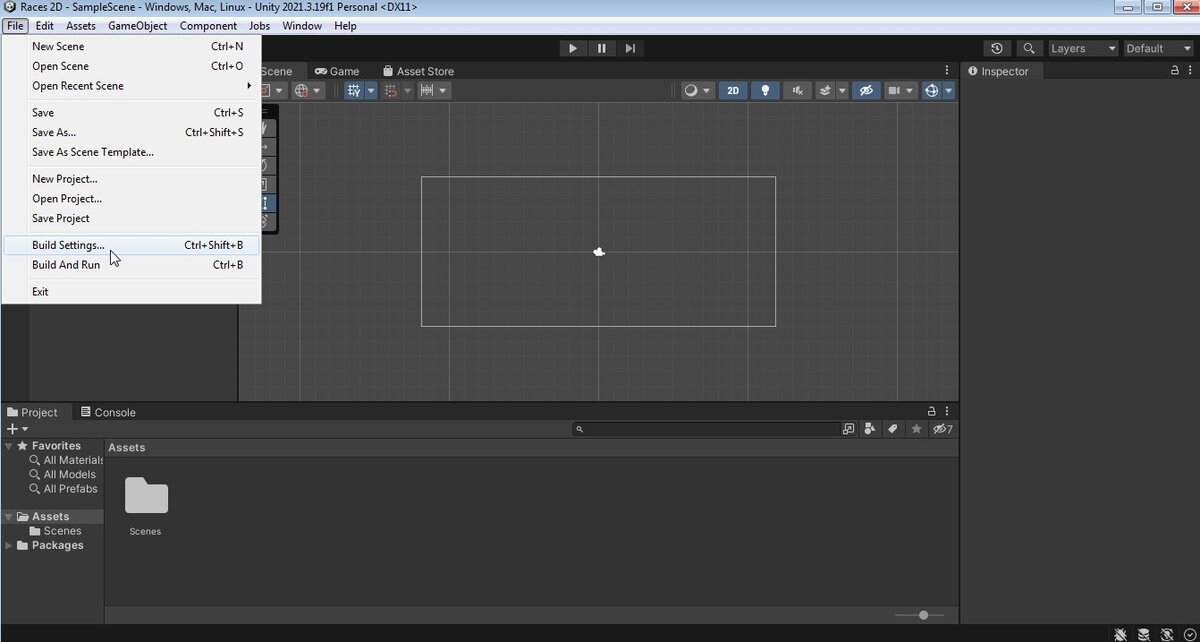Toggle the Inspector lock
Screen dimensions: 1200x642
[1175, 71]
